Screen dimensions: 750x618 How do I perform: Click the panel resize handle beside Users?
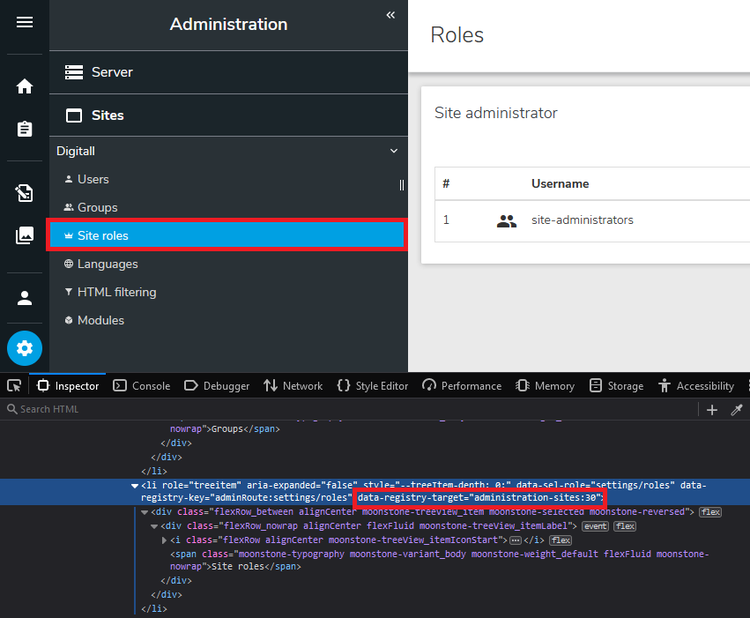pyautogui.click(x=401, y=185)
